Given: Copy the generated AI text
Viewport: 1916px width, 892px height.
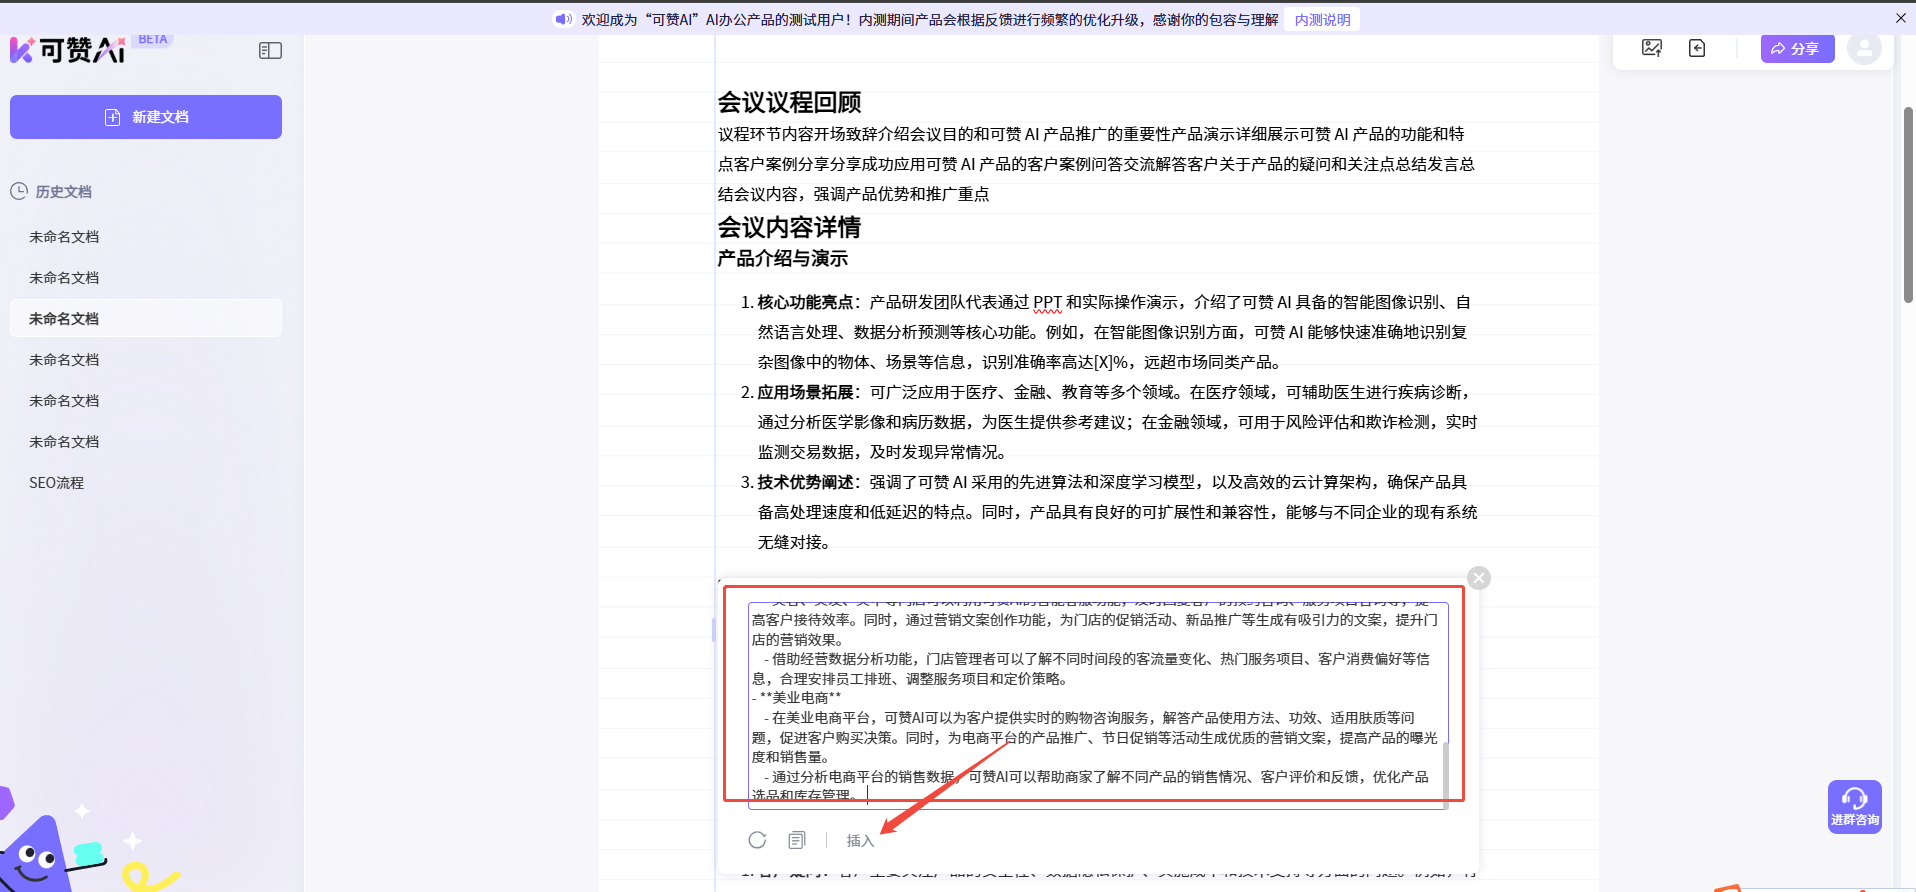Looking at the screenshot, I should tap(797, 840).
